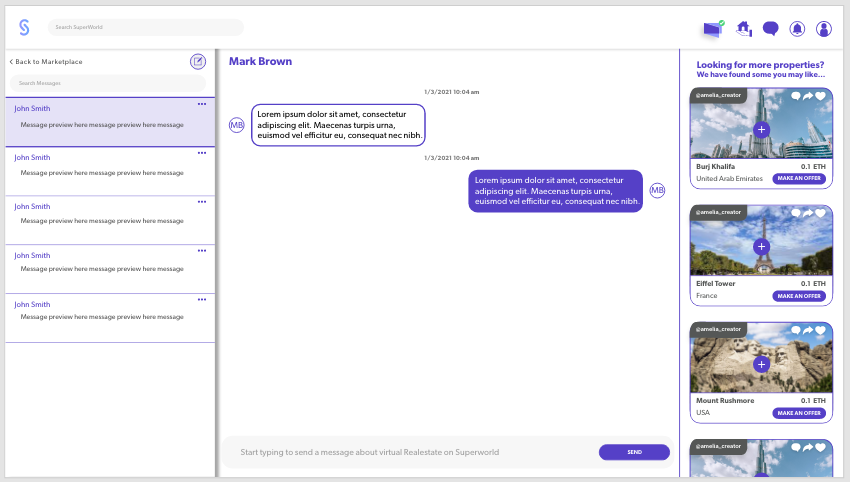850x482 pixels.
Task: Open options dots for third John Smith conversation
Action: pos(202,202)
